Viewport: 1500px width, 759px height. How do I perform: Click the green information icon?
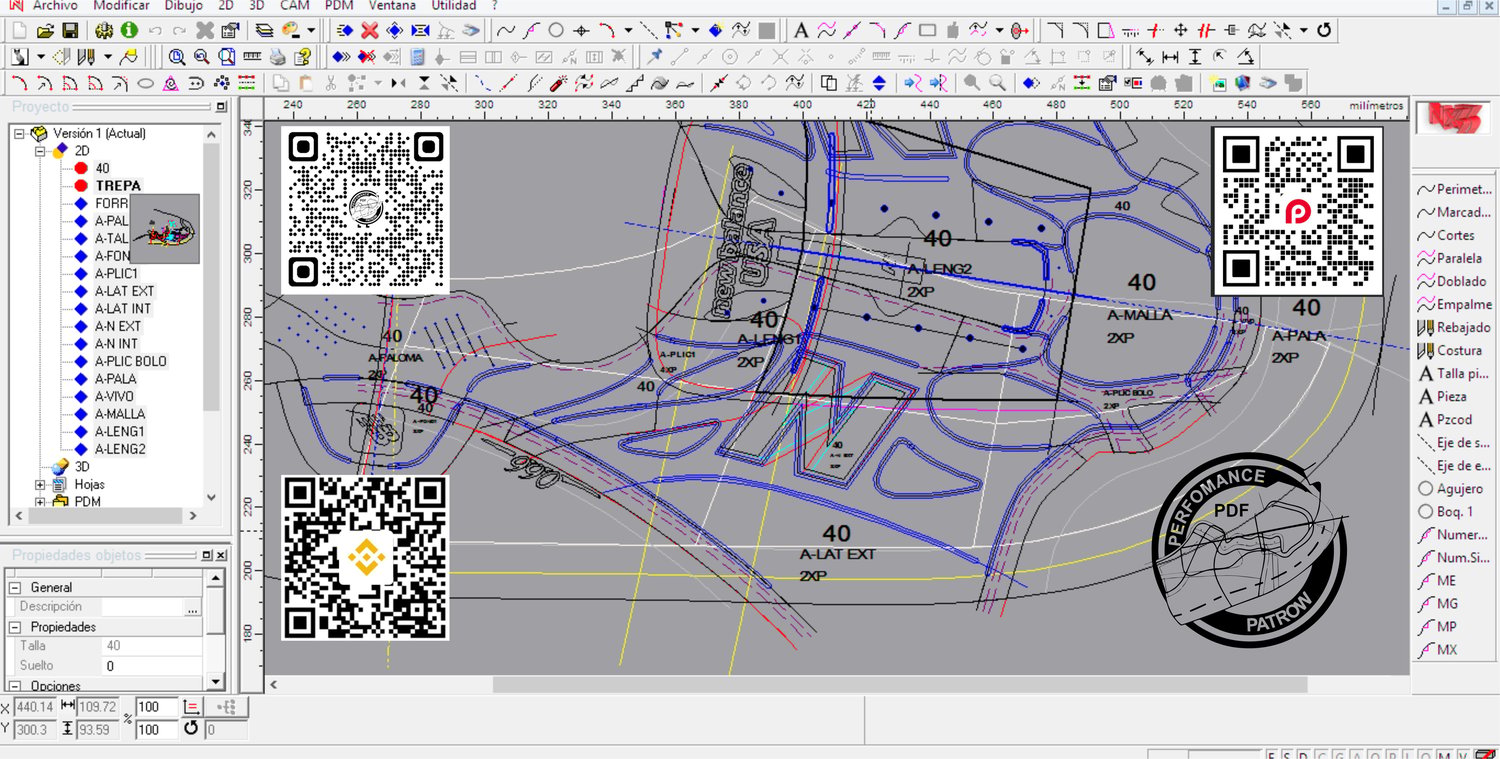(129, 31)
